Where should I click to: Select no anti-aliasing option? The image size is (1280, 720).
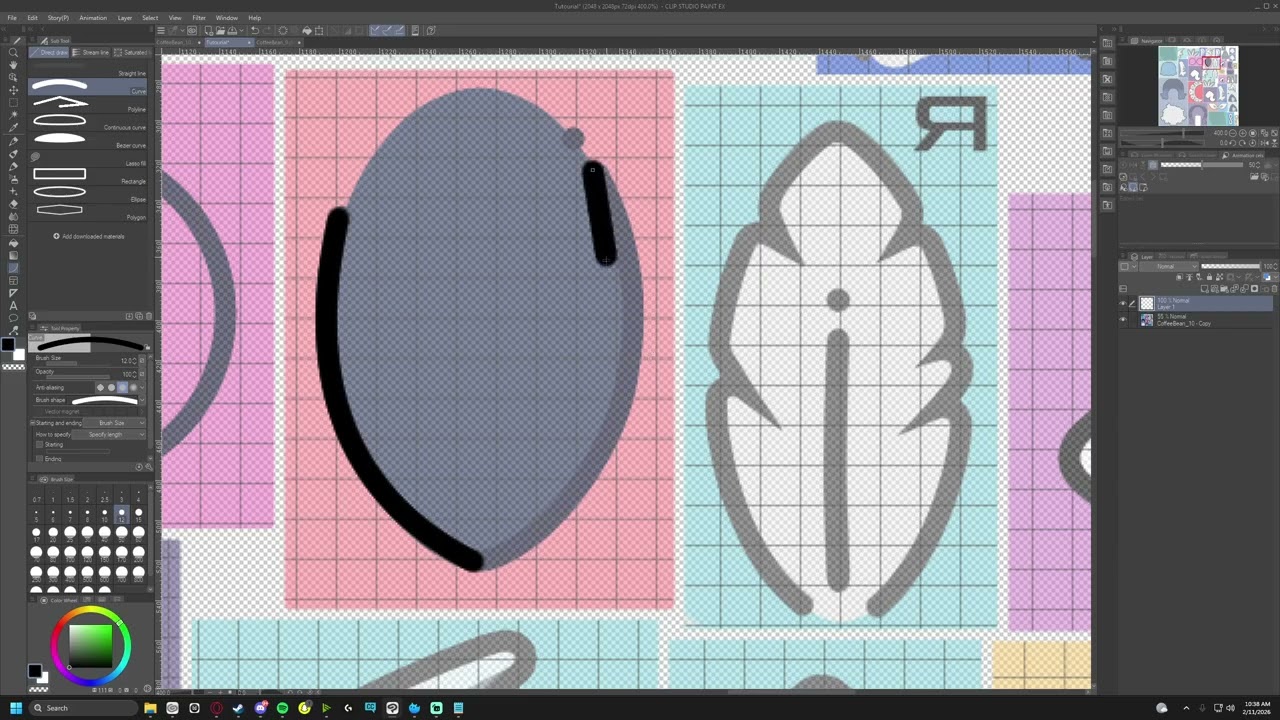coord(100,387)
